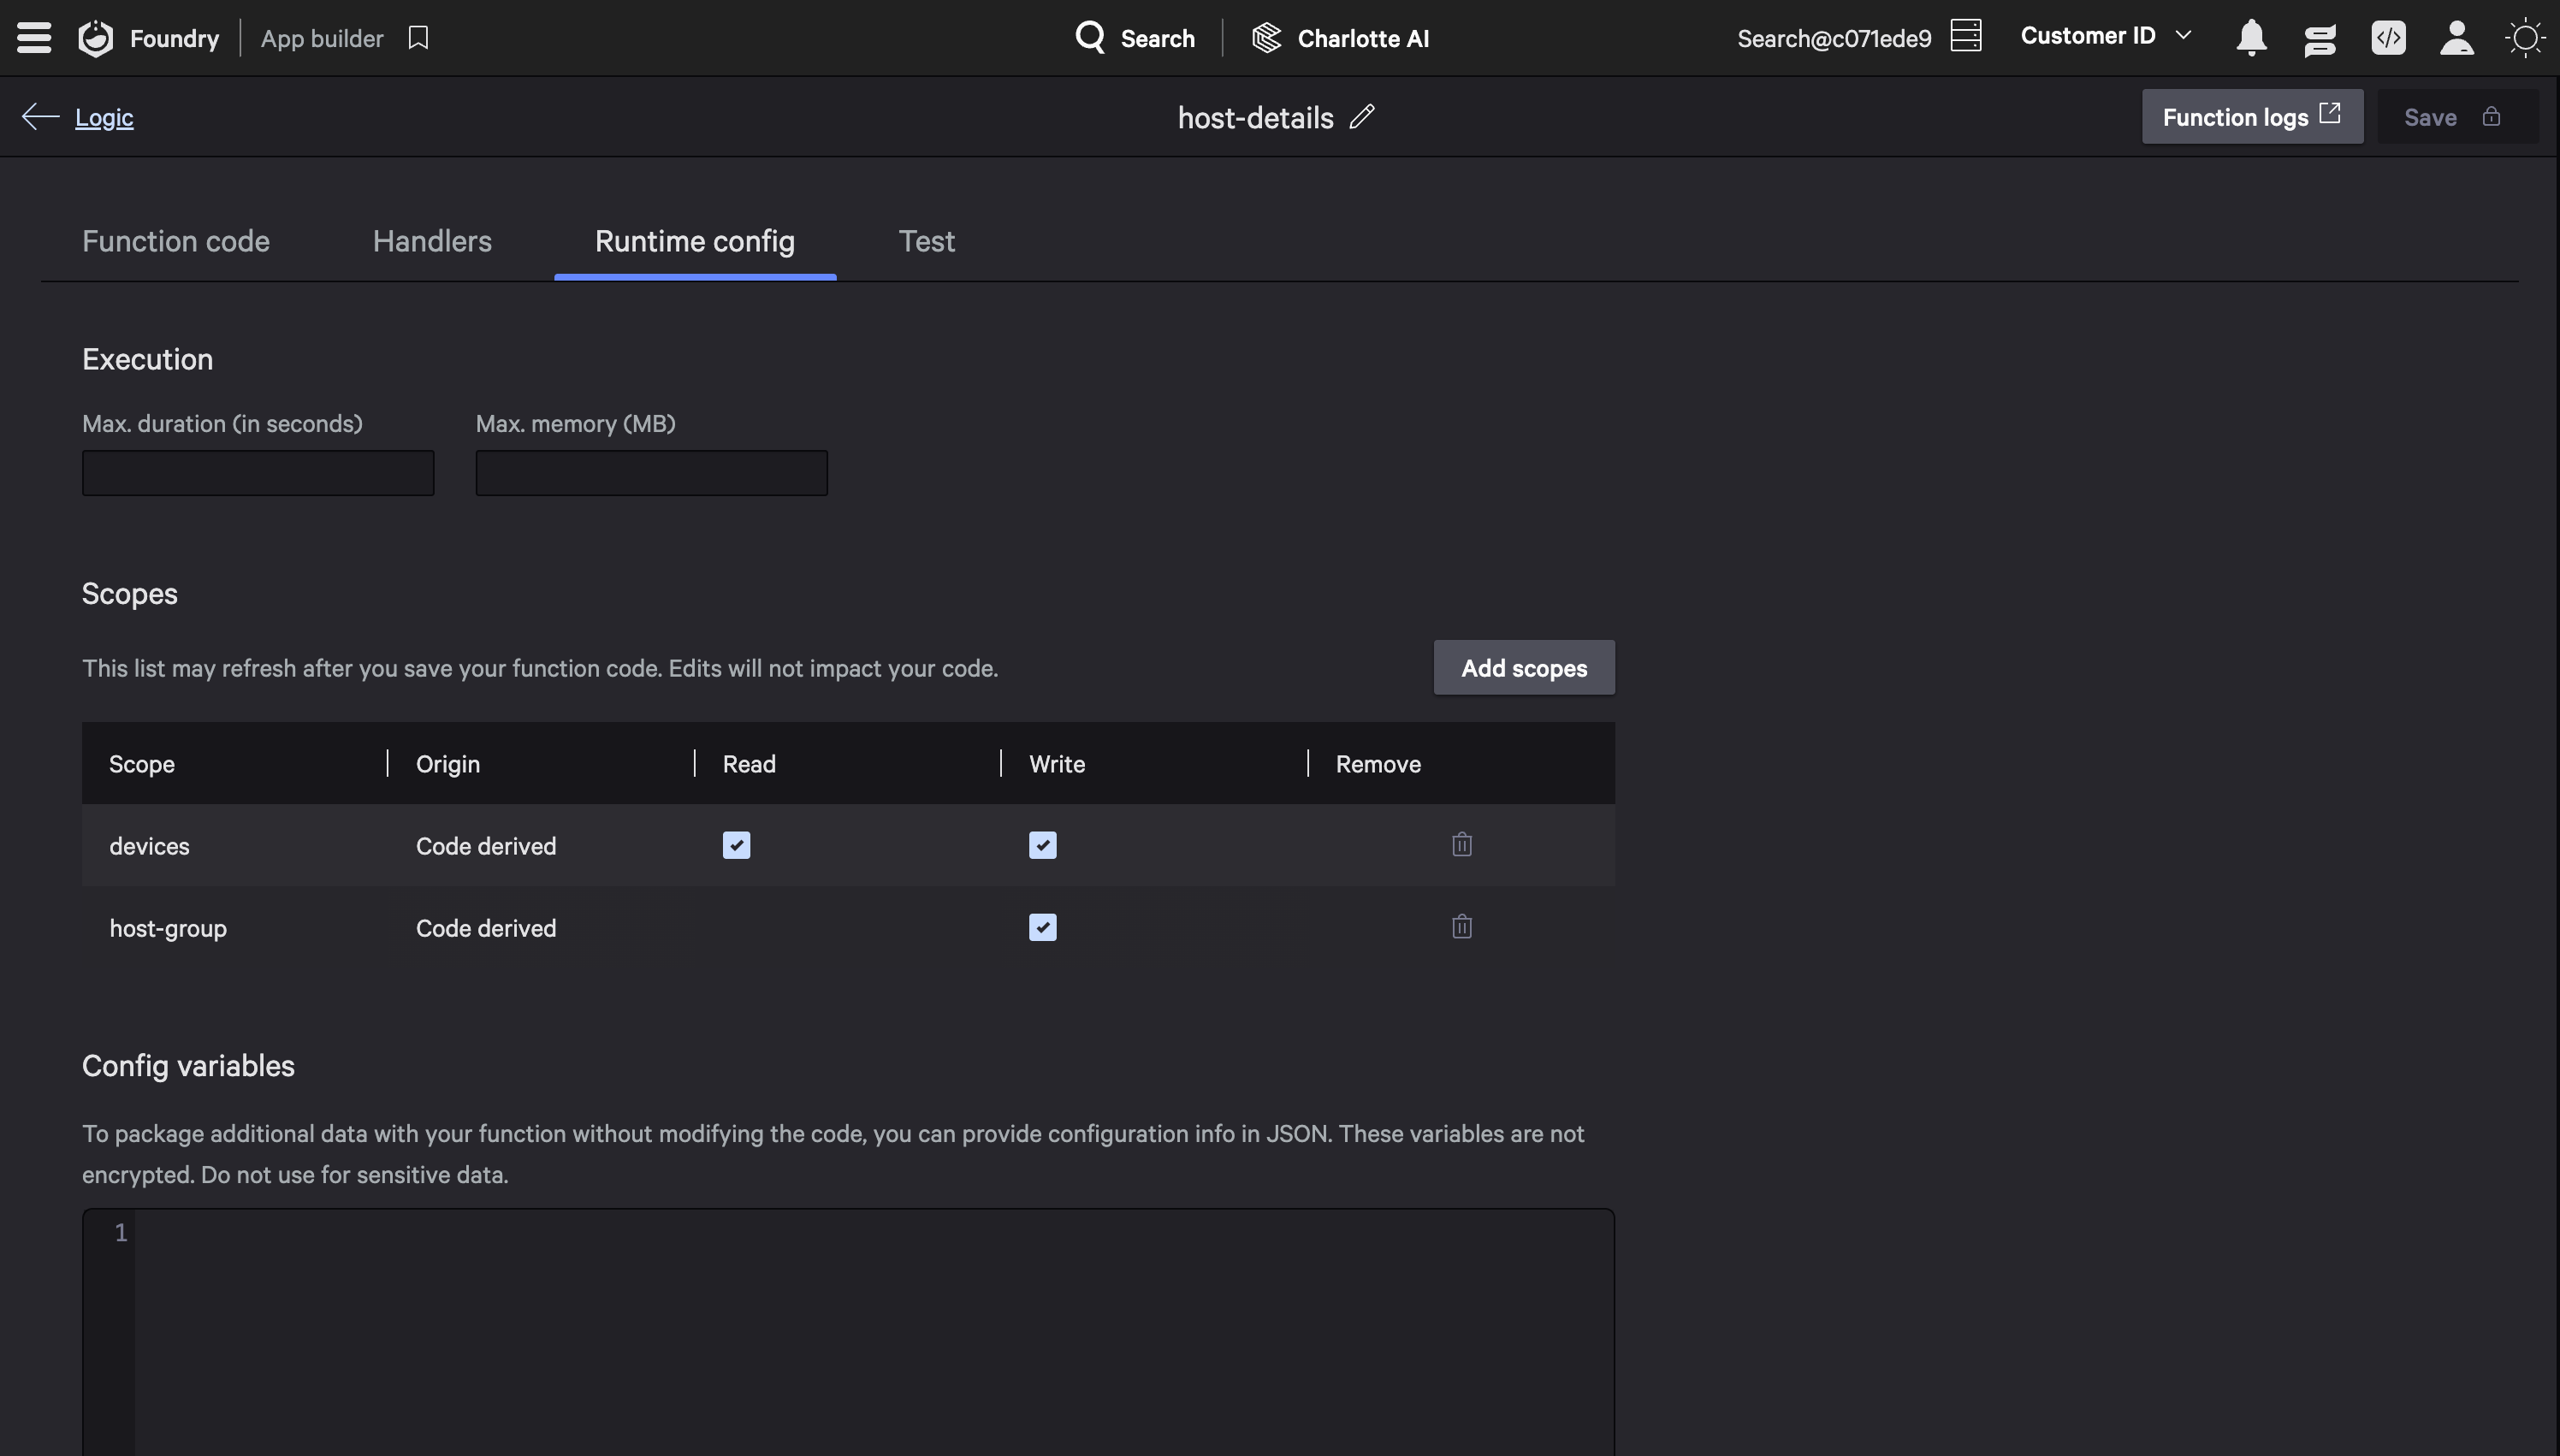Open the user profile icon

pos(2456,38)
